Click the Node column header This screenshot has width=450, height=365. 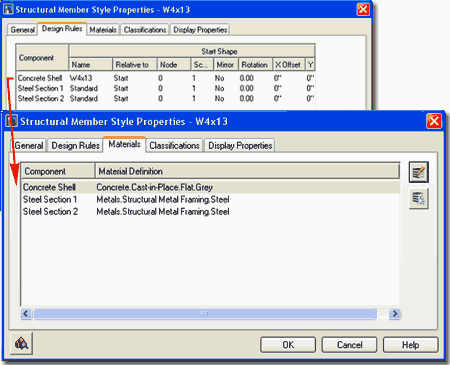tap(174, 64)
